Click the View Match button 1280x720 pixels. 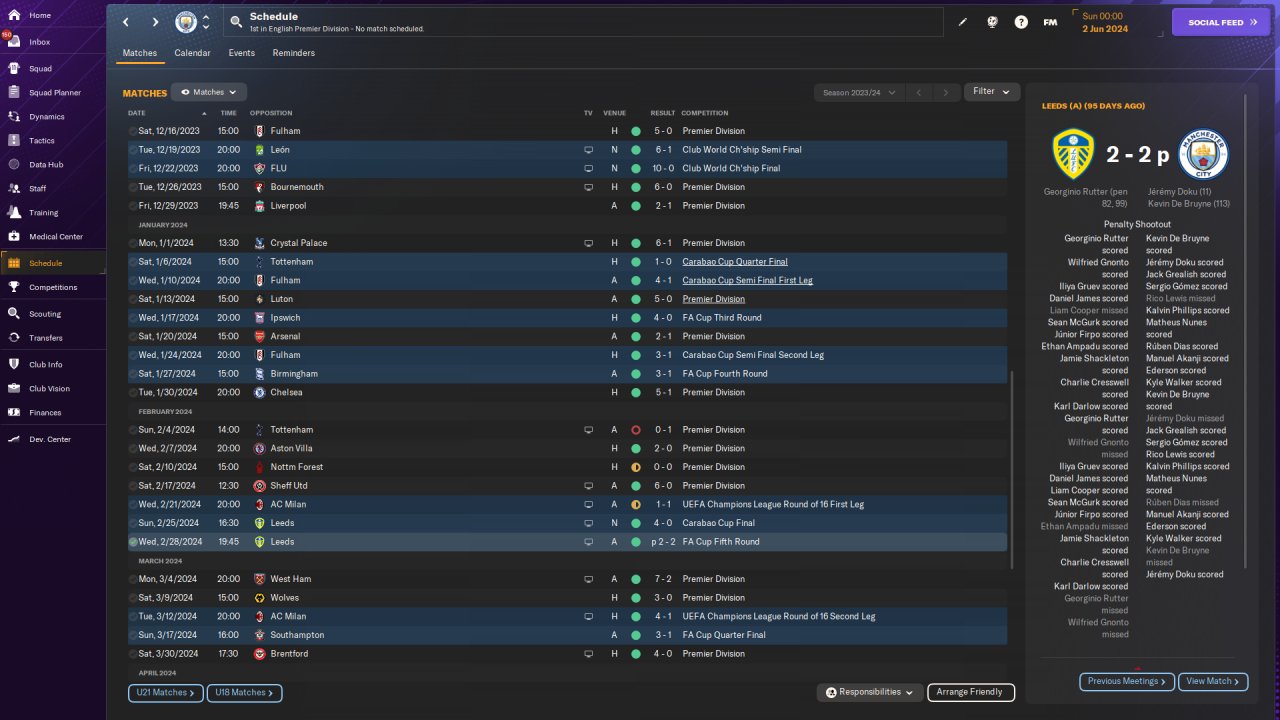1213,681
